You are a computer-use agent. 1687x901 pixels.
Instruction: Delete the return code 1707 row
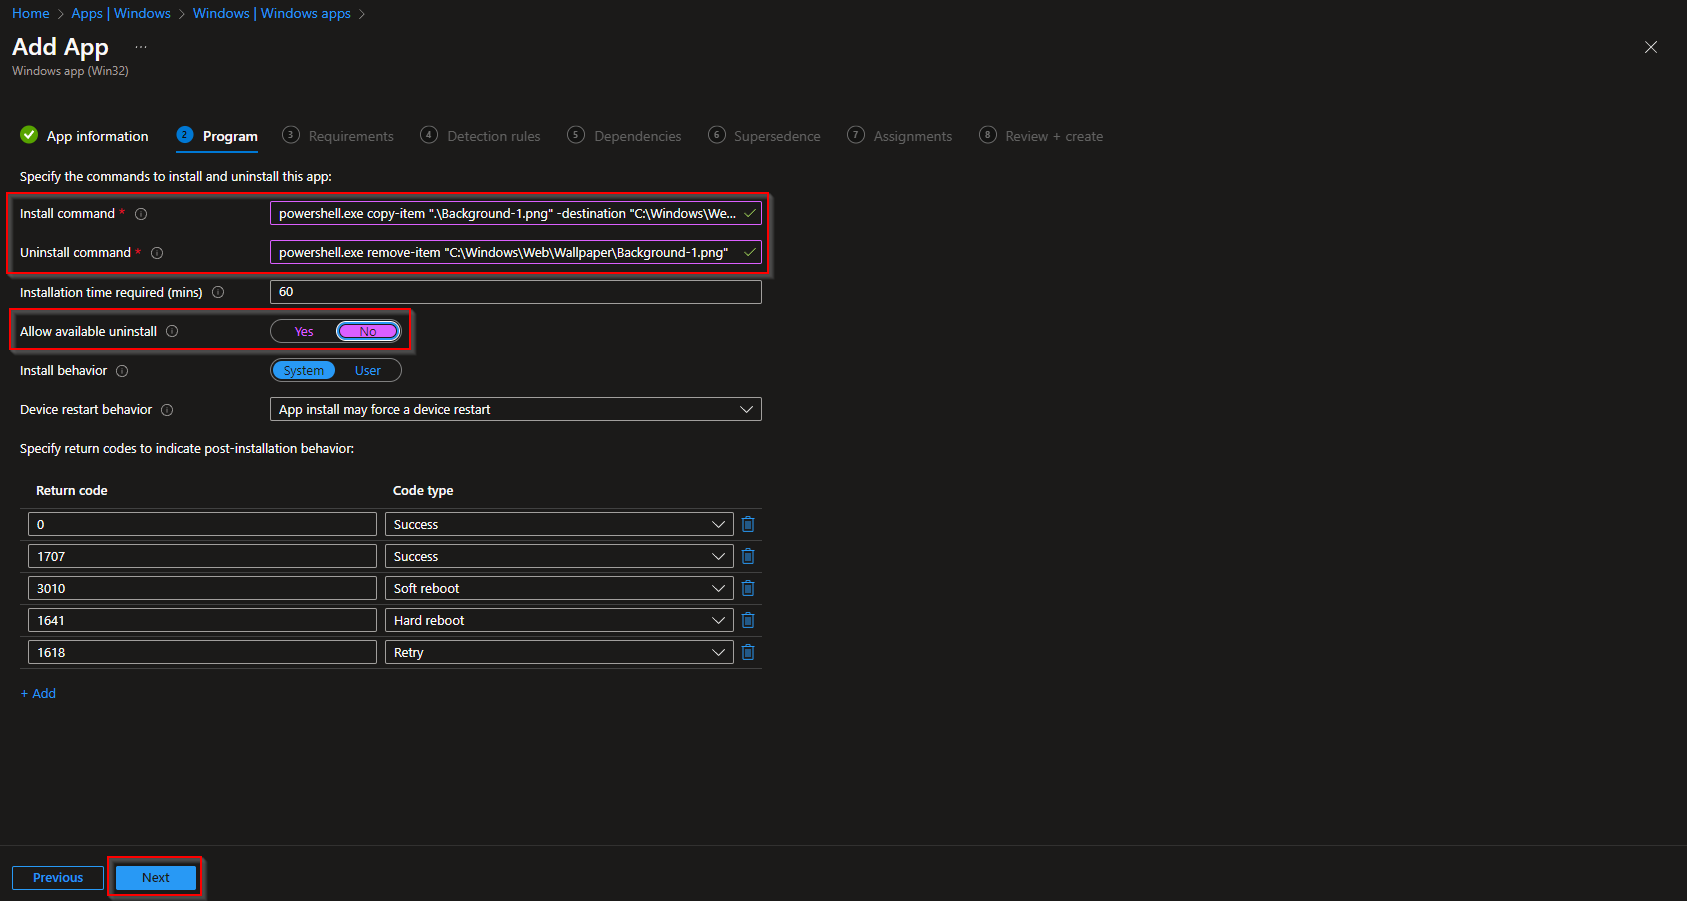[747, 555]
